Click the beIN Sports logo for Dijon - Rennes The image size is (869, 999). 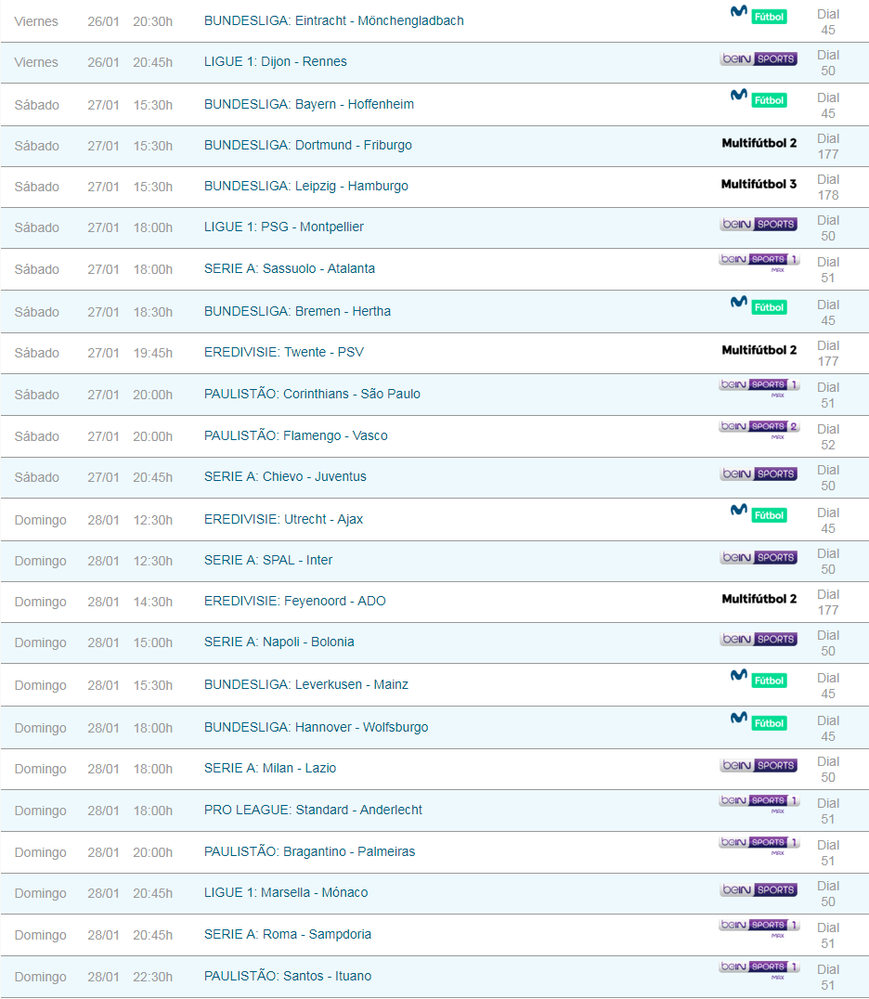click(x=758, y=59)
